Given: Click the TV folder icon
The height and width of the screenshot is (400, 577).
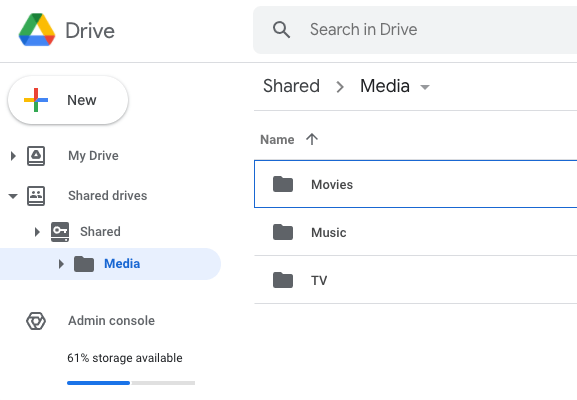Looking at the screenshot, I should click(283, 280).
